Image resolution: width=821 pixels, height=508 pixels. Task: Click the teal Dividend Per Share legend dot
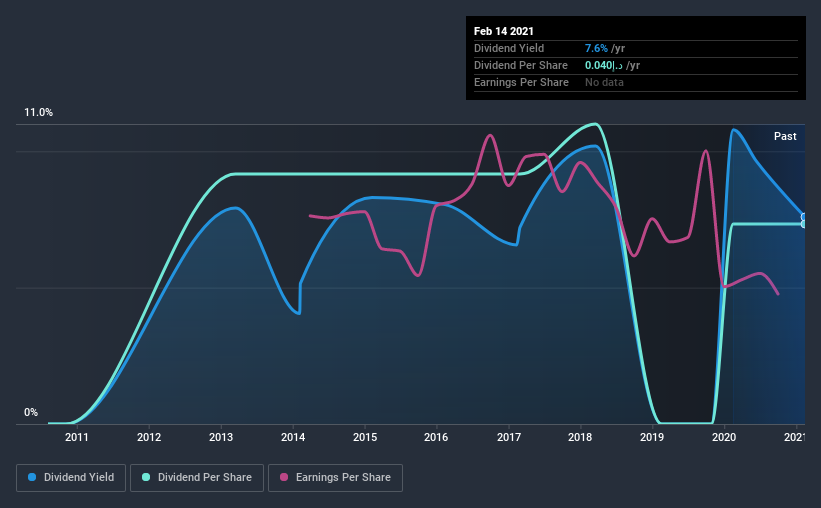tap(146, 477)
